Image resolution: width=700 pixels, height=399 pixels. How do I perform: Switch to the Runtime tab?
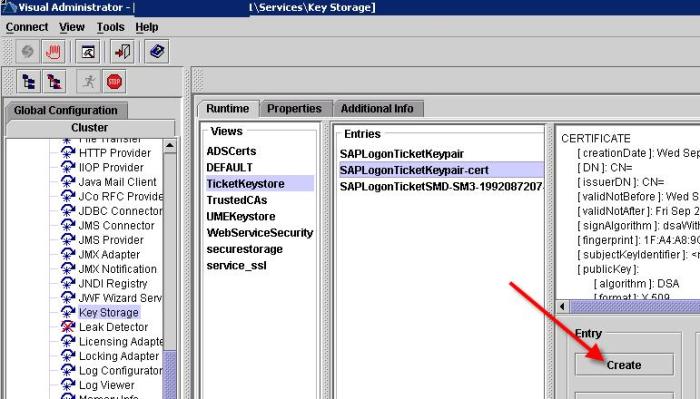228,108
